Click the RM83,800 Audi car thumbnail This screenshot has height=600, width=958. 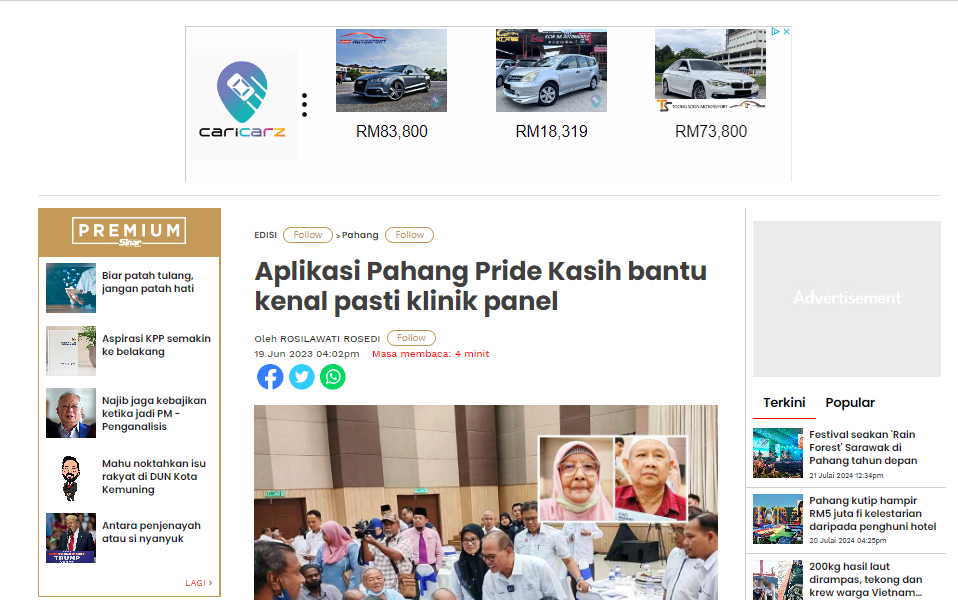(x=392, y=71)
